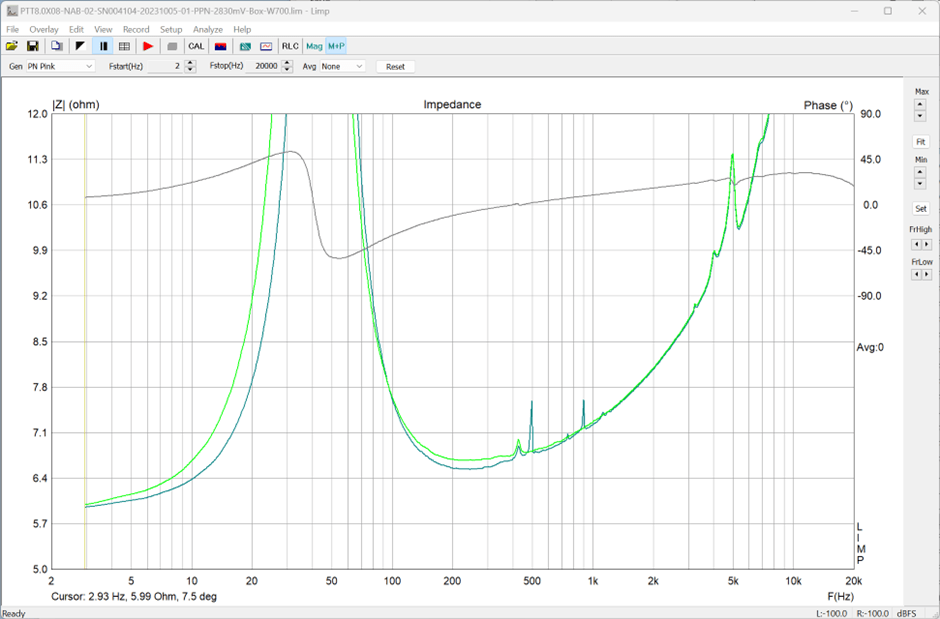Open the red-blue spectrum generator icon

click(220, 46)
